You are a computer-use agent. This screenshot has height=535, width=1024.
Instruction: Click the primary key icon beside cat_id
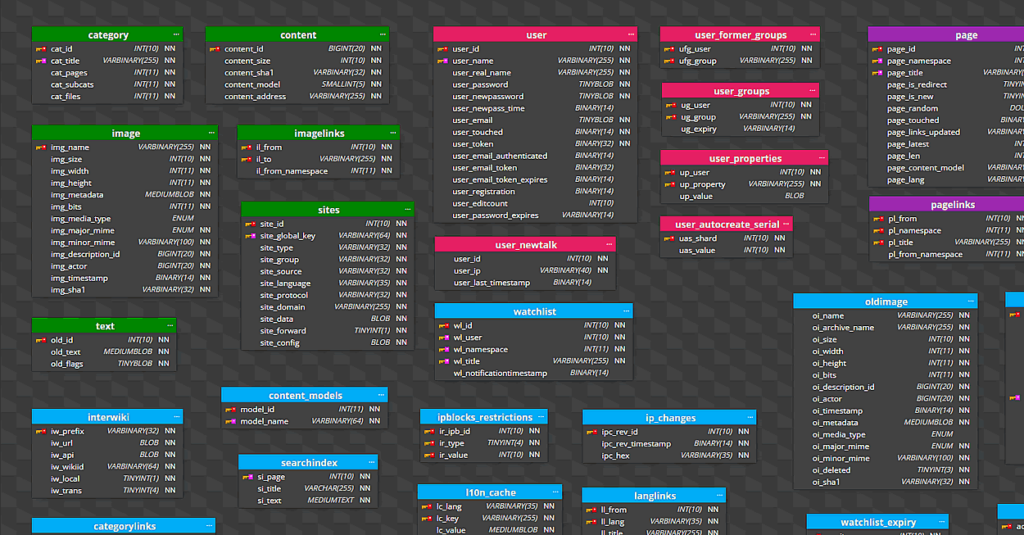[x=41, y=48]
